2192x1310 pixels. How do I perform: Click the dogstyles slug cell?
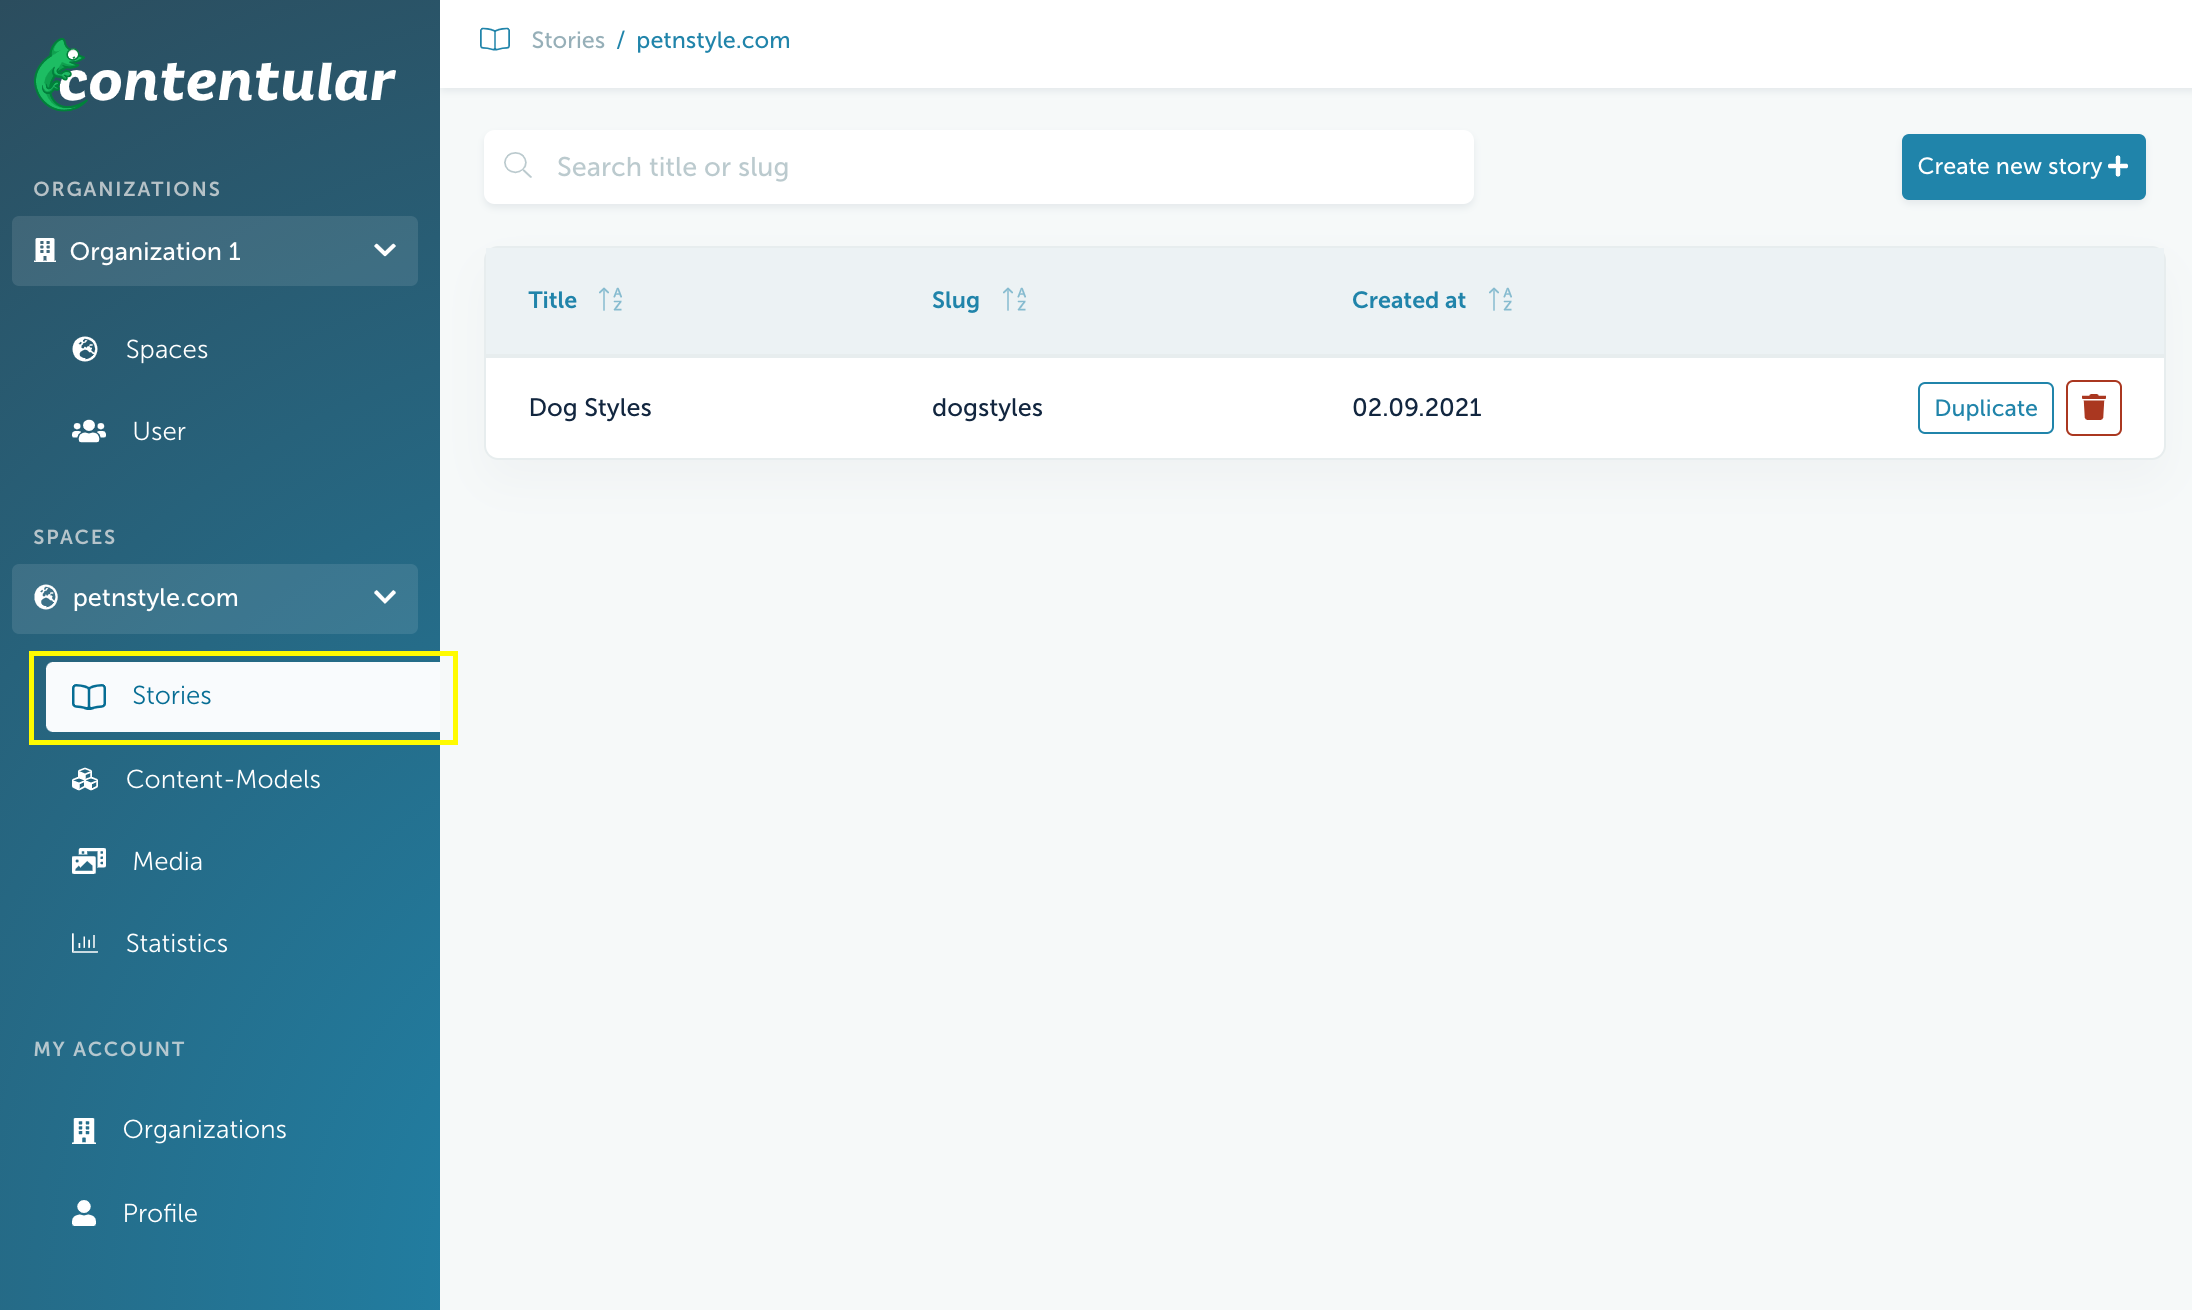coord(987,408)
